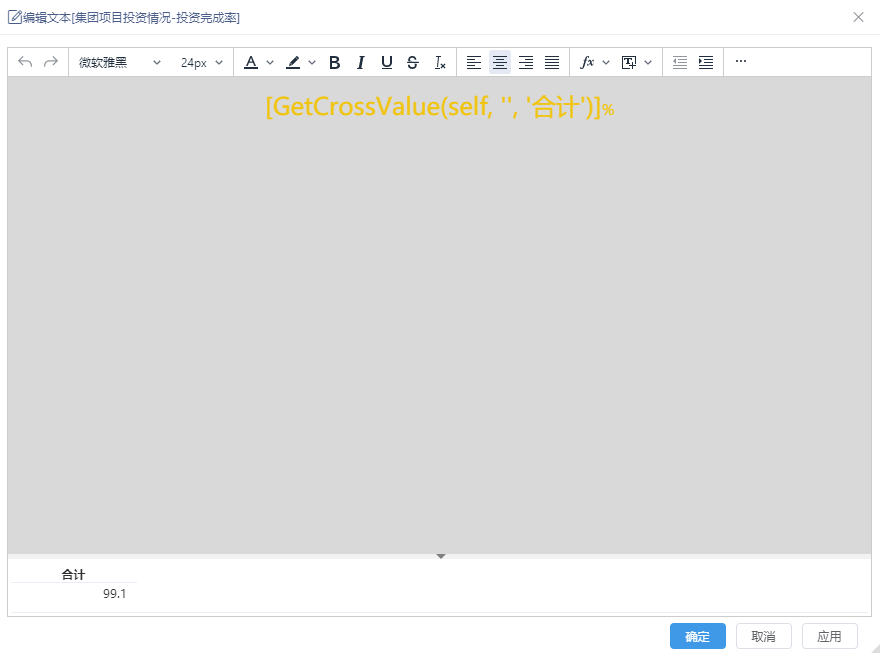
Task: Select the 合计 column header
Action: pos(73,574)
